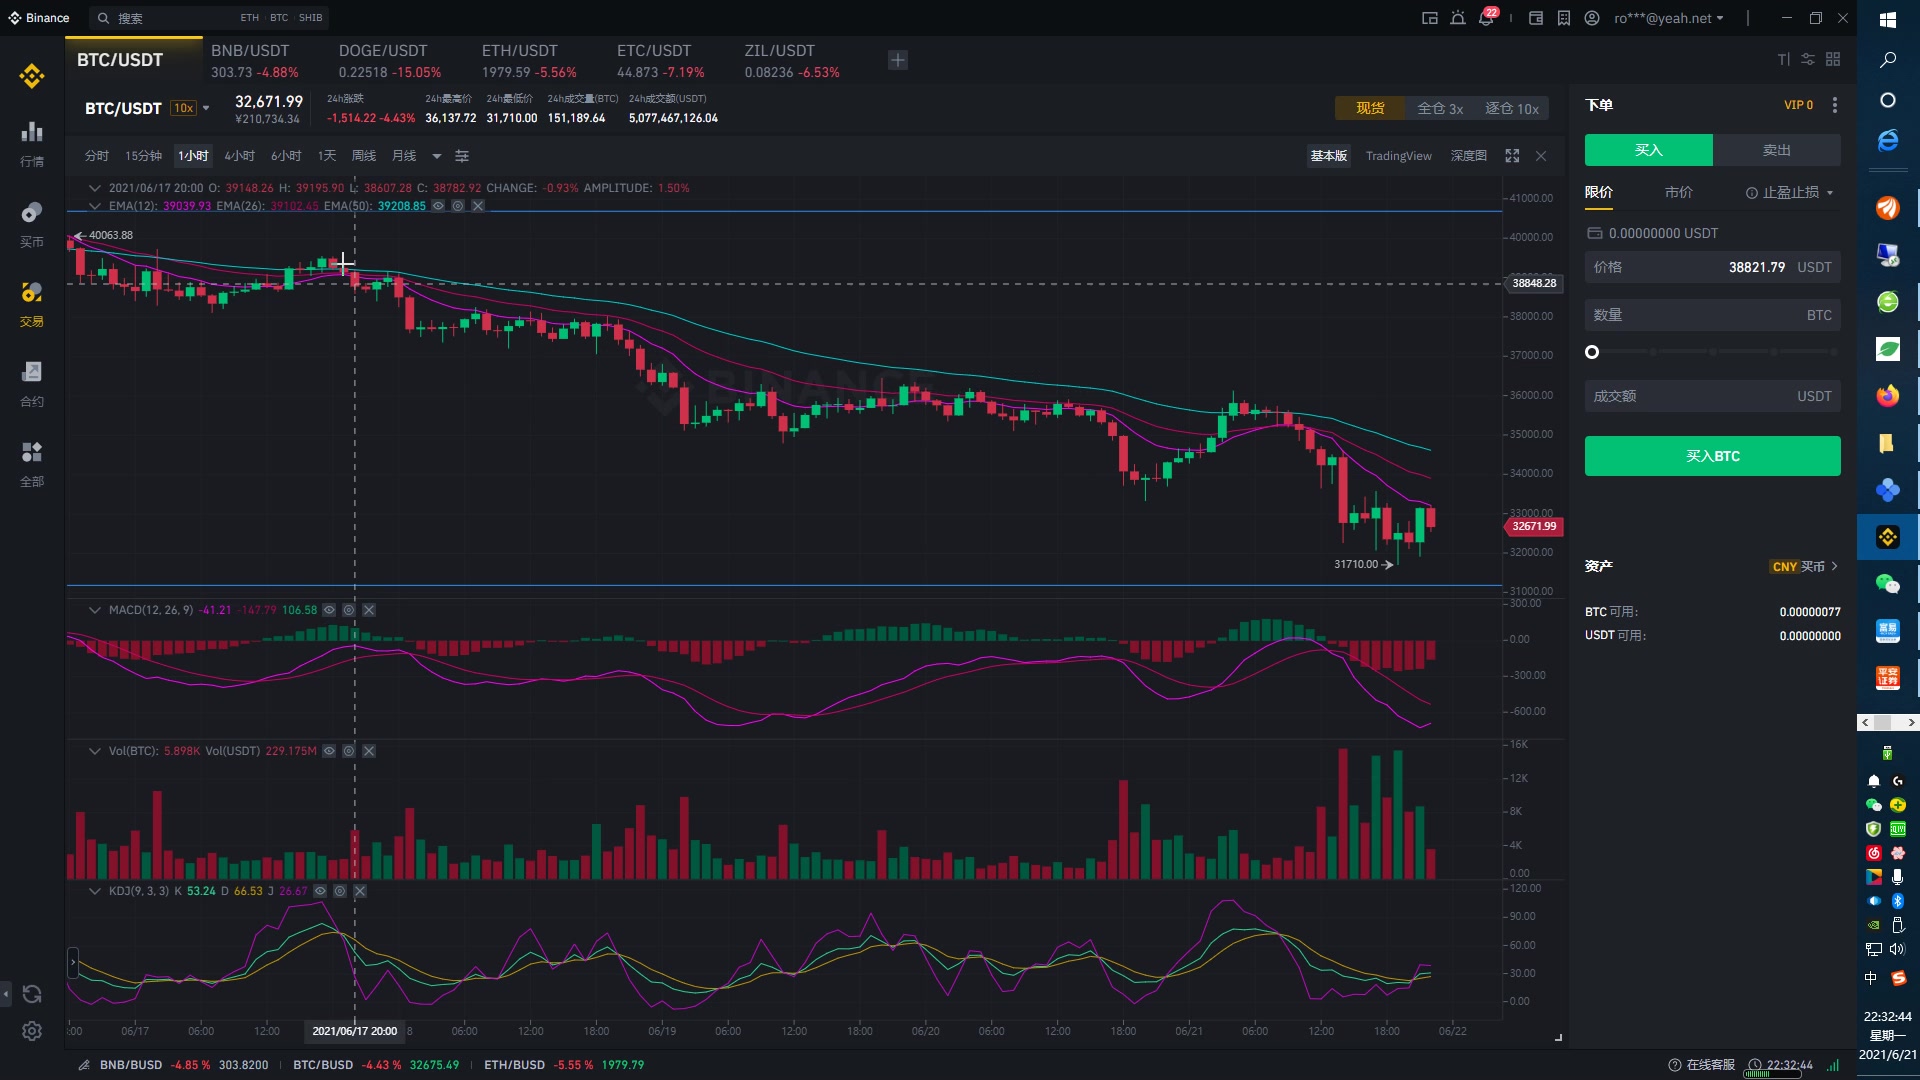This screenshot has width=1920, height=1080.
Task: Switch to TradingView chart
Action: click(1398, 156)
